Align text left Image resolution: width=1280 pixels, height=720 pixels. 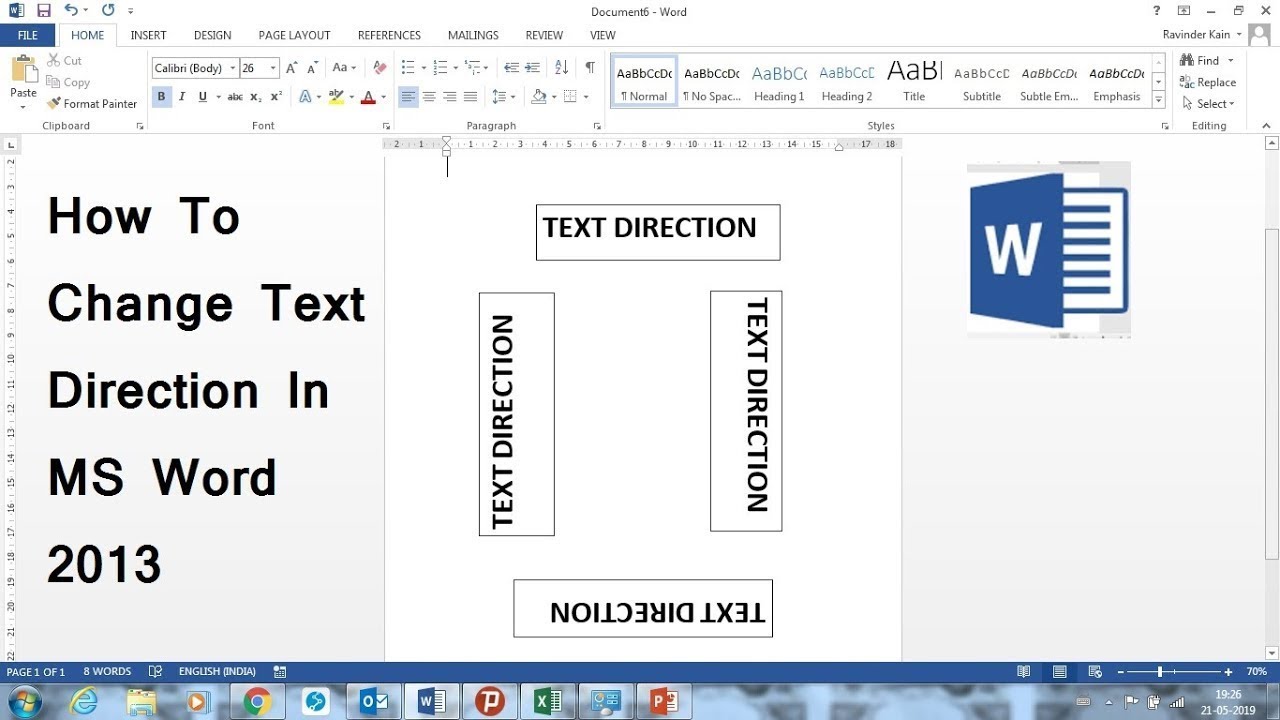(408, 97)
